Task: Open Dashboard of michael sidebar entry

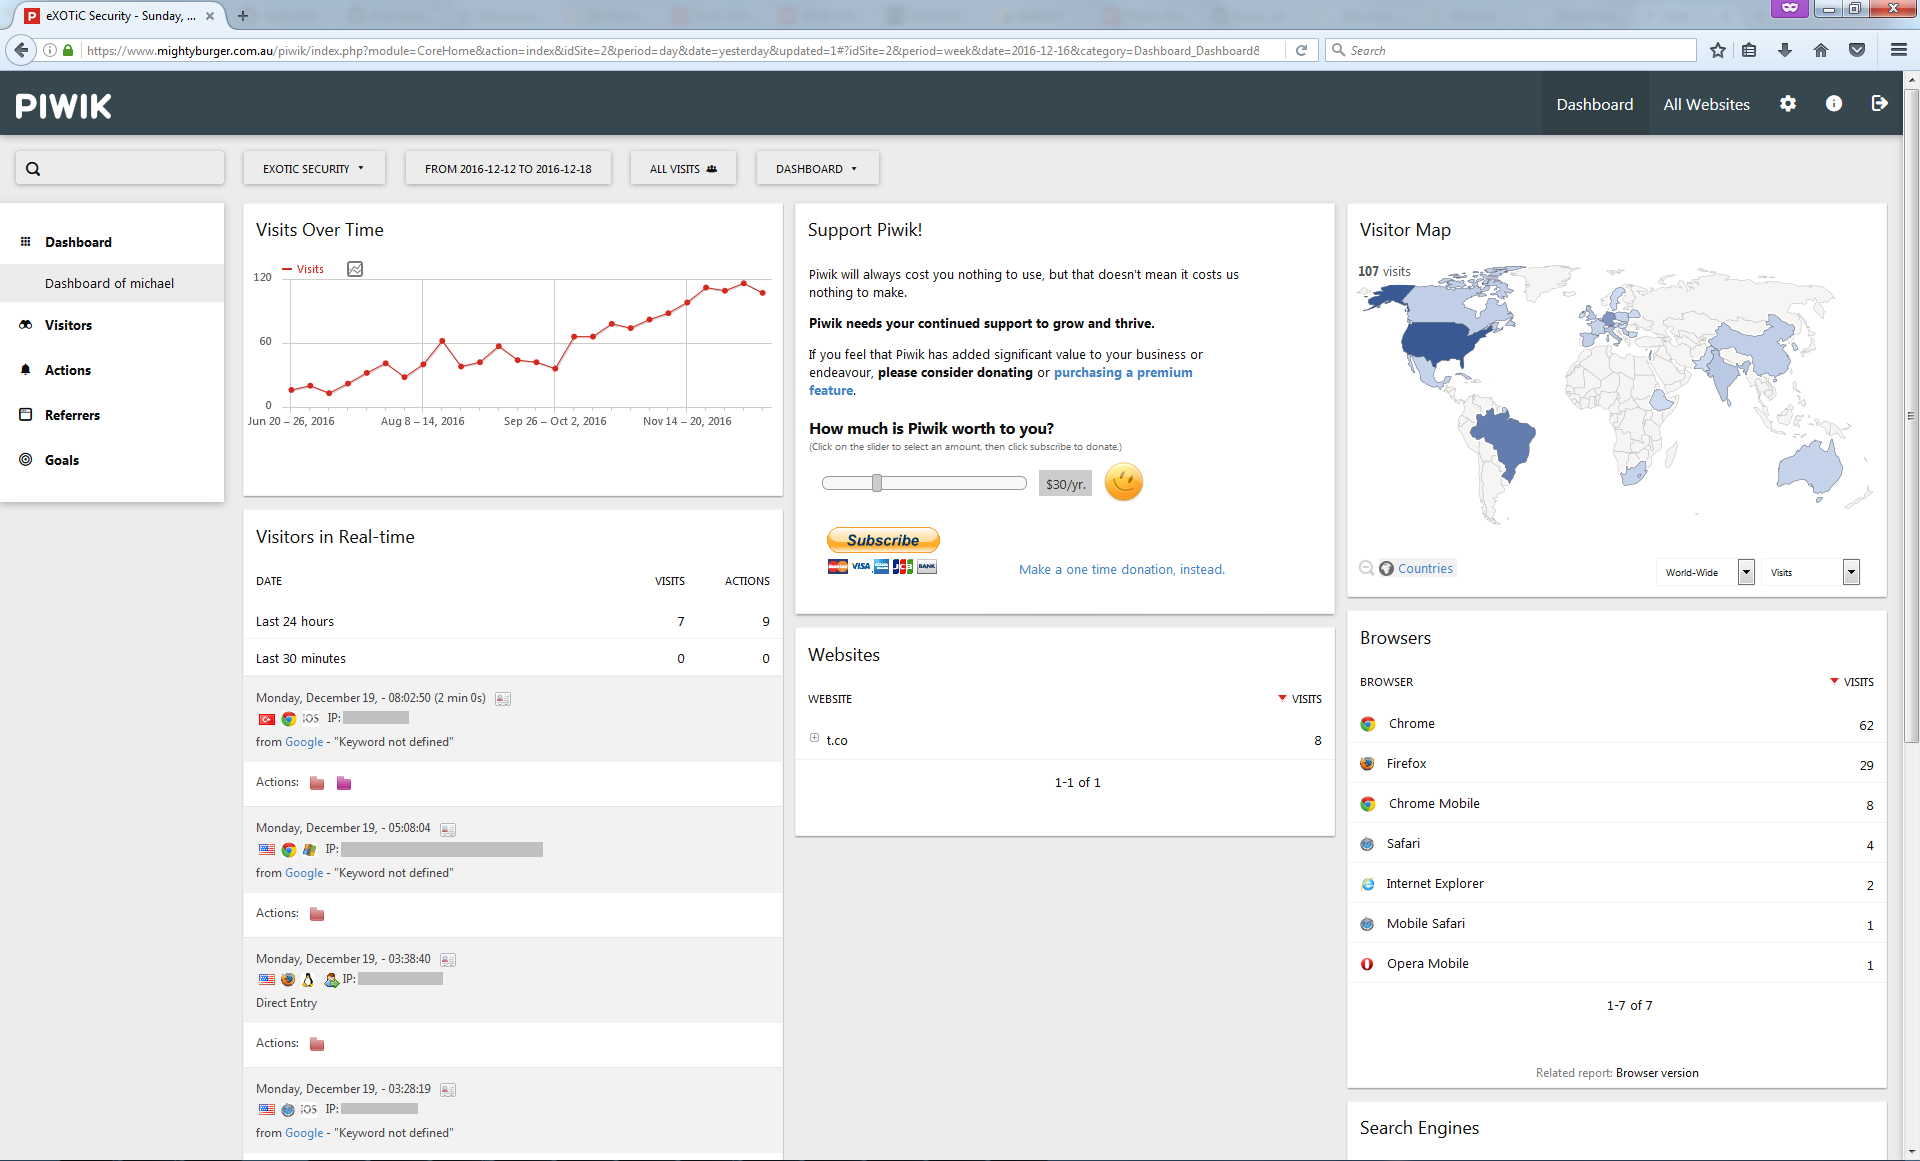Action: coord(110,283)
